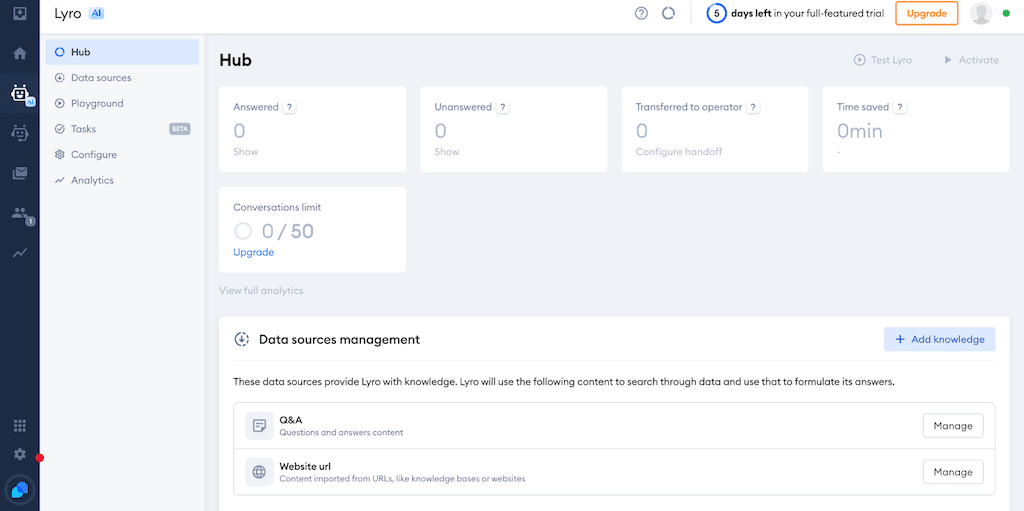Select Hub in the Lyro menu
This screenshot has height=511, width=1024.
(122, 52)
